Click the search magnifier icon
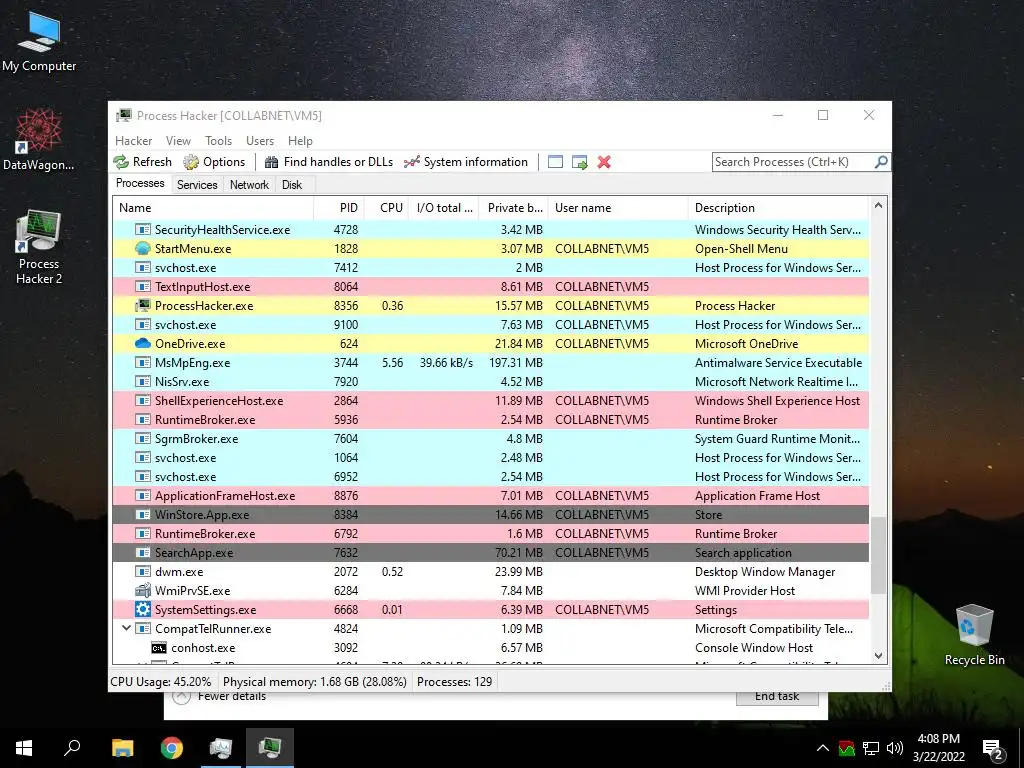 pyautogui.click(x=881, y=161)
